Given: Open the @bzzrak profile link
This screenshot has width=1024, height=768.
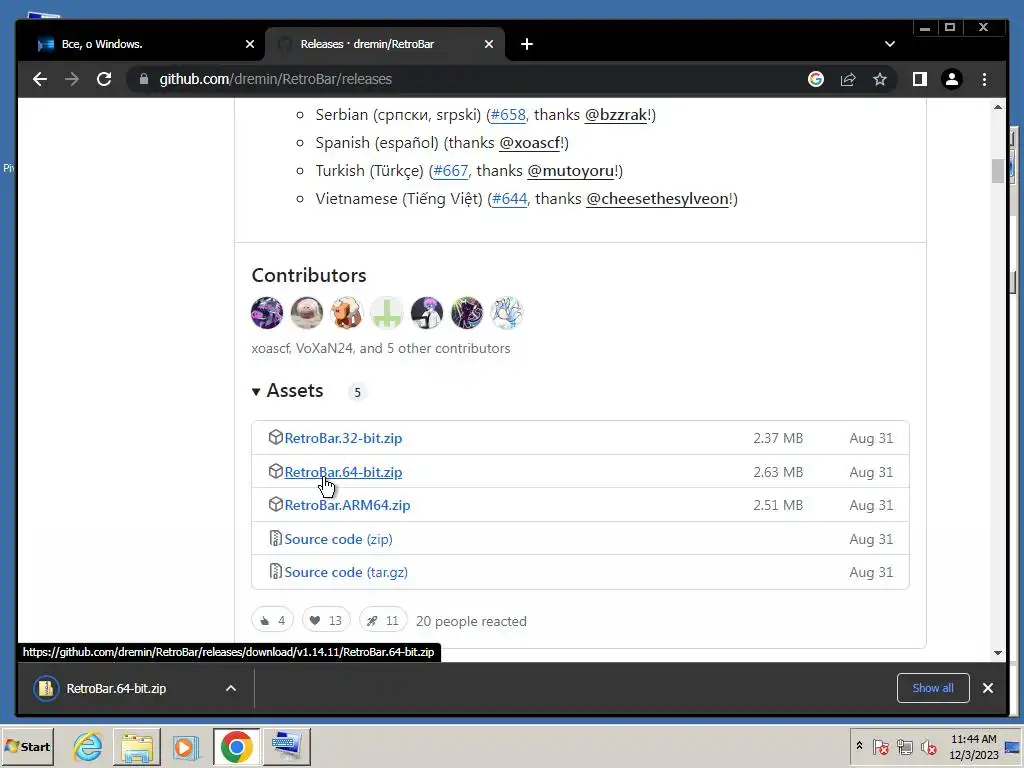Looking at the screenshot, I should [x=615, y=115].
